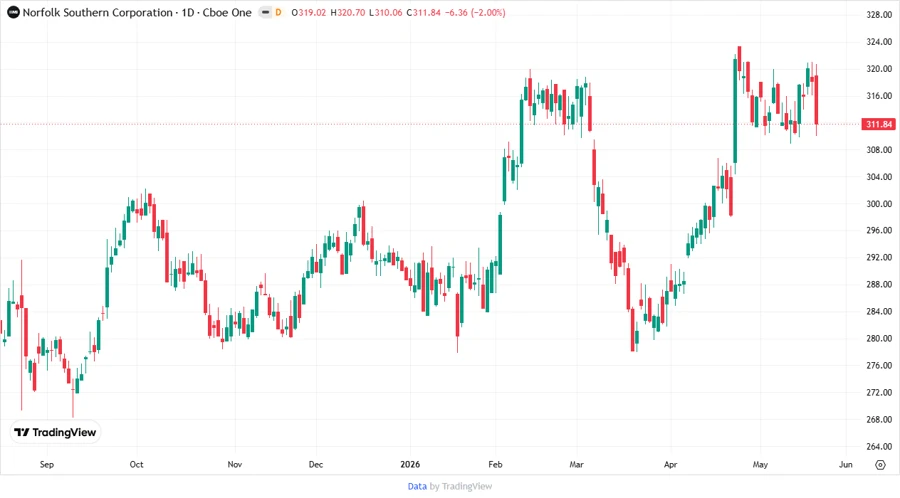Click the Nov label on time axis

[235, 464]
